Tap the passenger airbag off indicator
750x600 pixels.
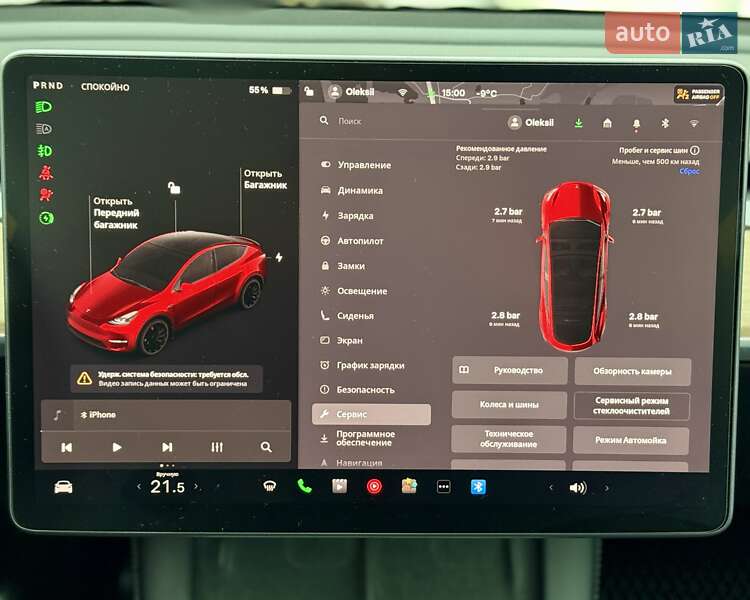click(698, 94)
